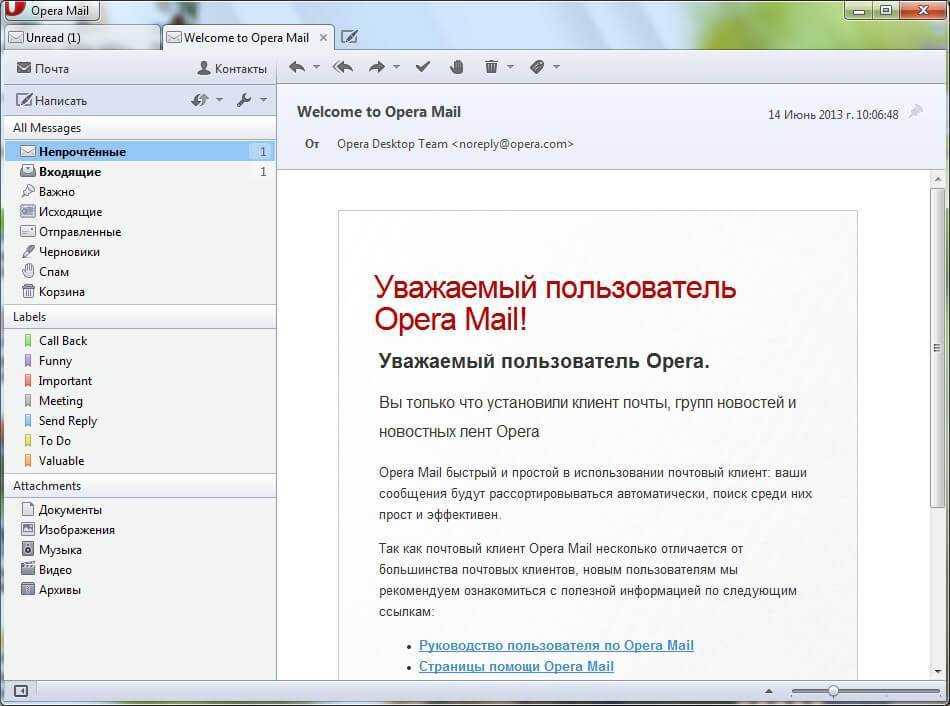Select the Call Back label
Screen dimensions: 950x706
[x=140, y=341]
